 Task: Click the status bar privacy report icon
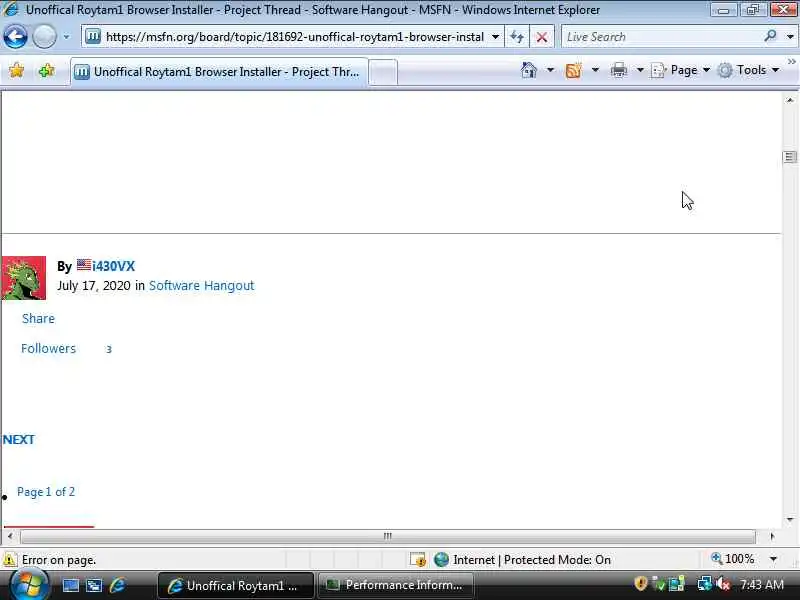(418, 560)
